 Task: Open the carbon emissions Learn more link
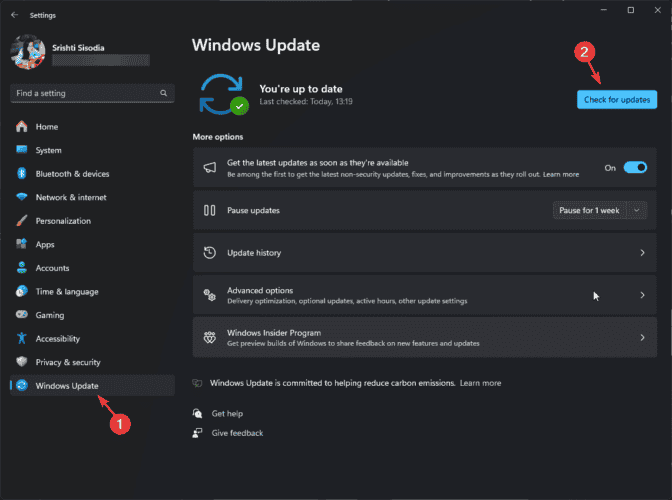480,383
